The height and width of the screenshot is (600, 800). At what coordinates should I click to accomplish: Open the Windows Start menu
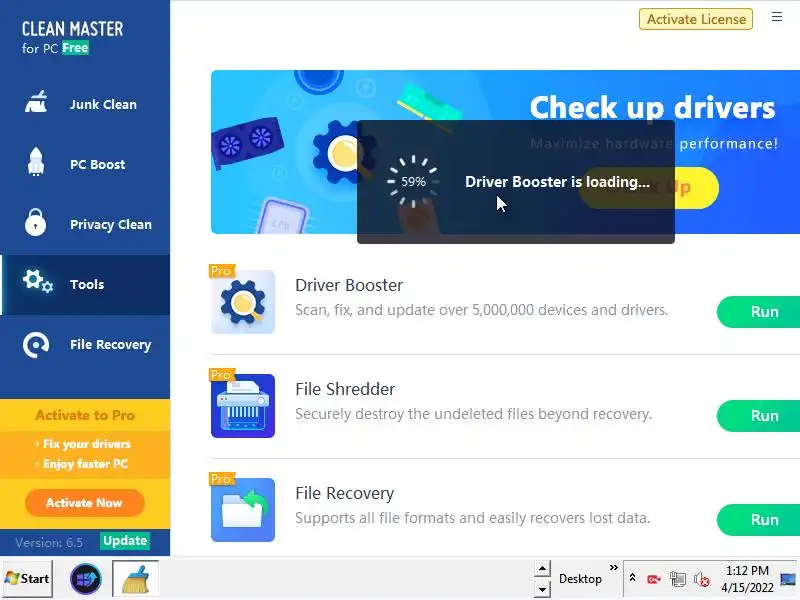pos(27,579)
